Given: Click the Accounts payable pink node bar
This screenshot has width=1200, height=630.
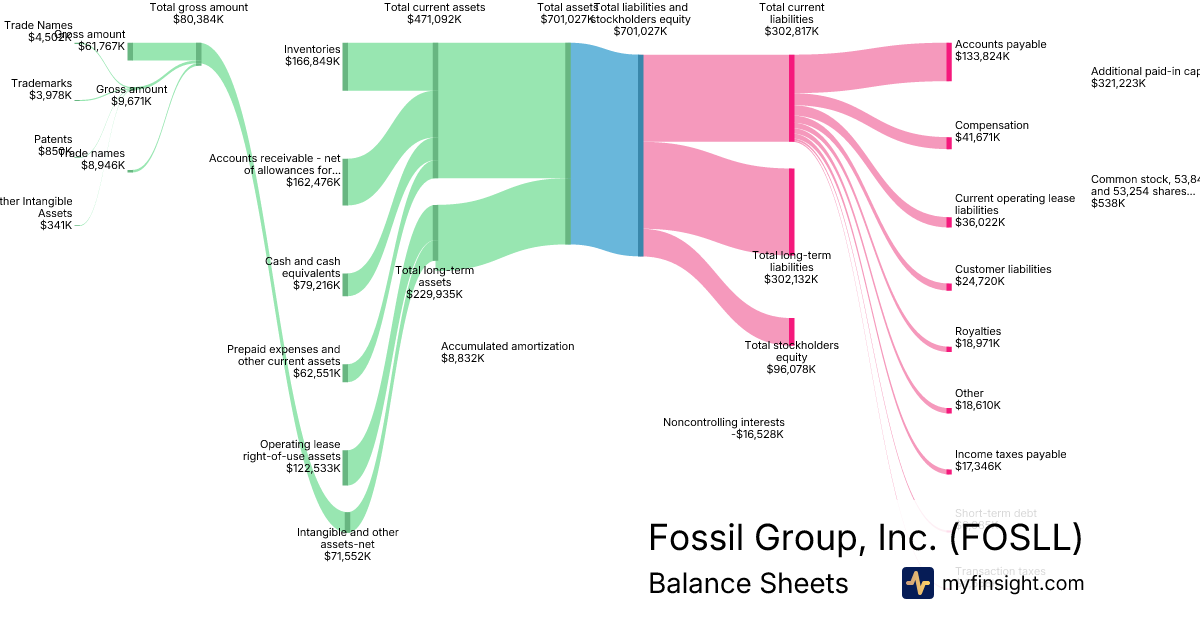Looking at the screenshot, I should click(x=948, y=62).
